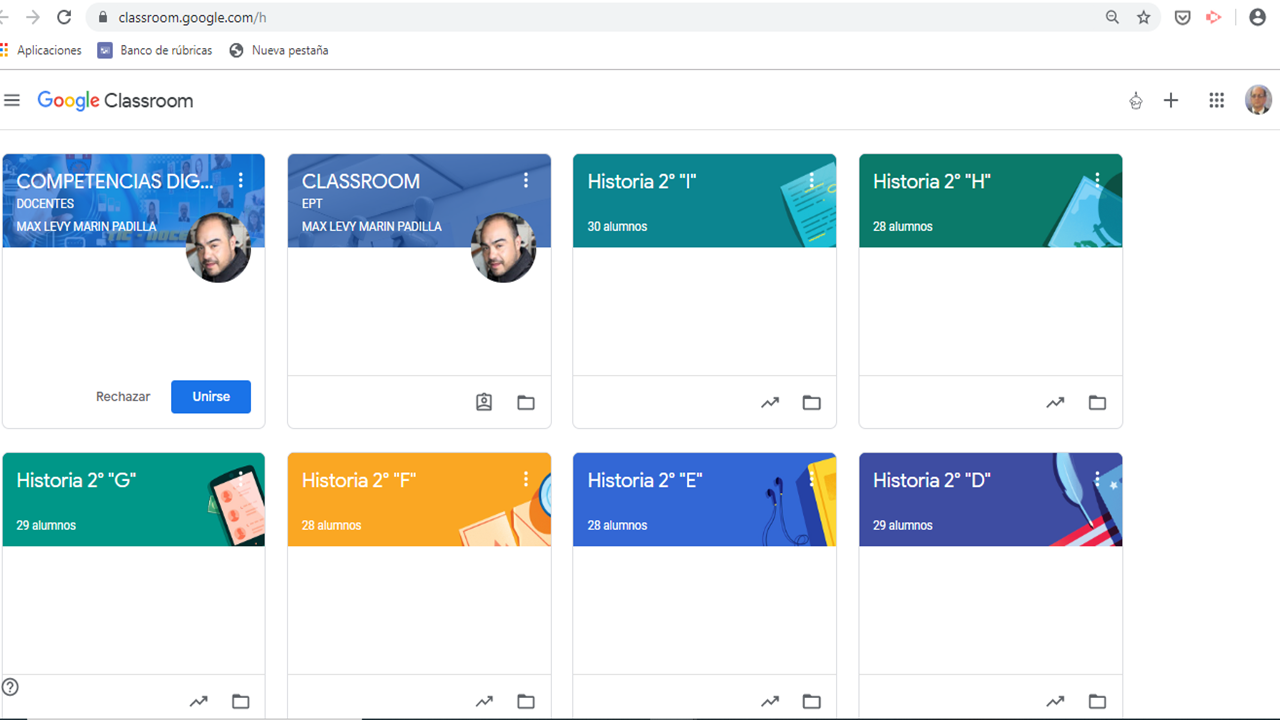Open gradebook trend icon for Historia 2° "G"
The height and width of the screenshot is (720, 1280).
tap(199, 702)
